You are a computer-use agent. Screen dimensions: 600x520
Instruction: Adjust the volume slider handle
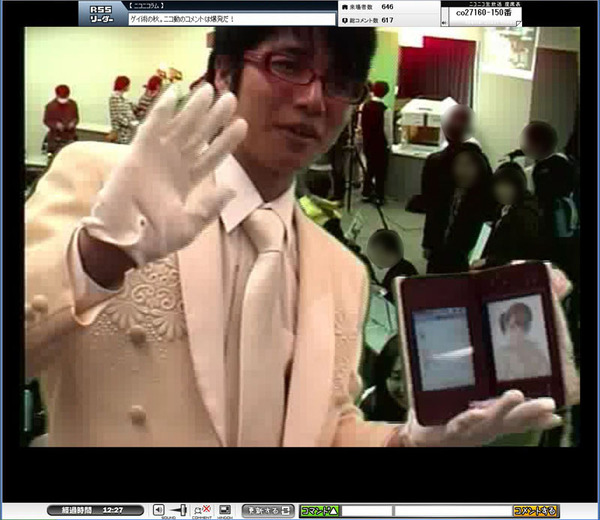(182, 510)
